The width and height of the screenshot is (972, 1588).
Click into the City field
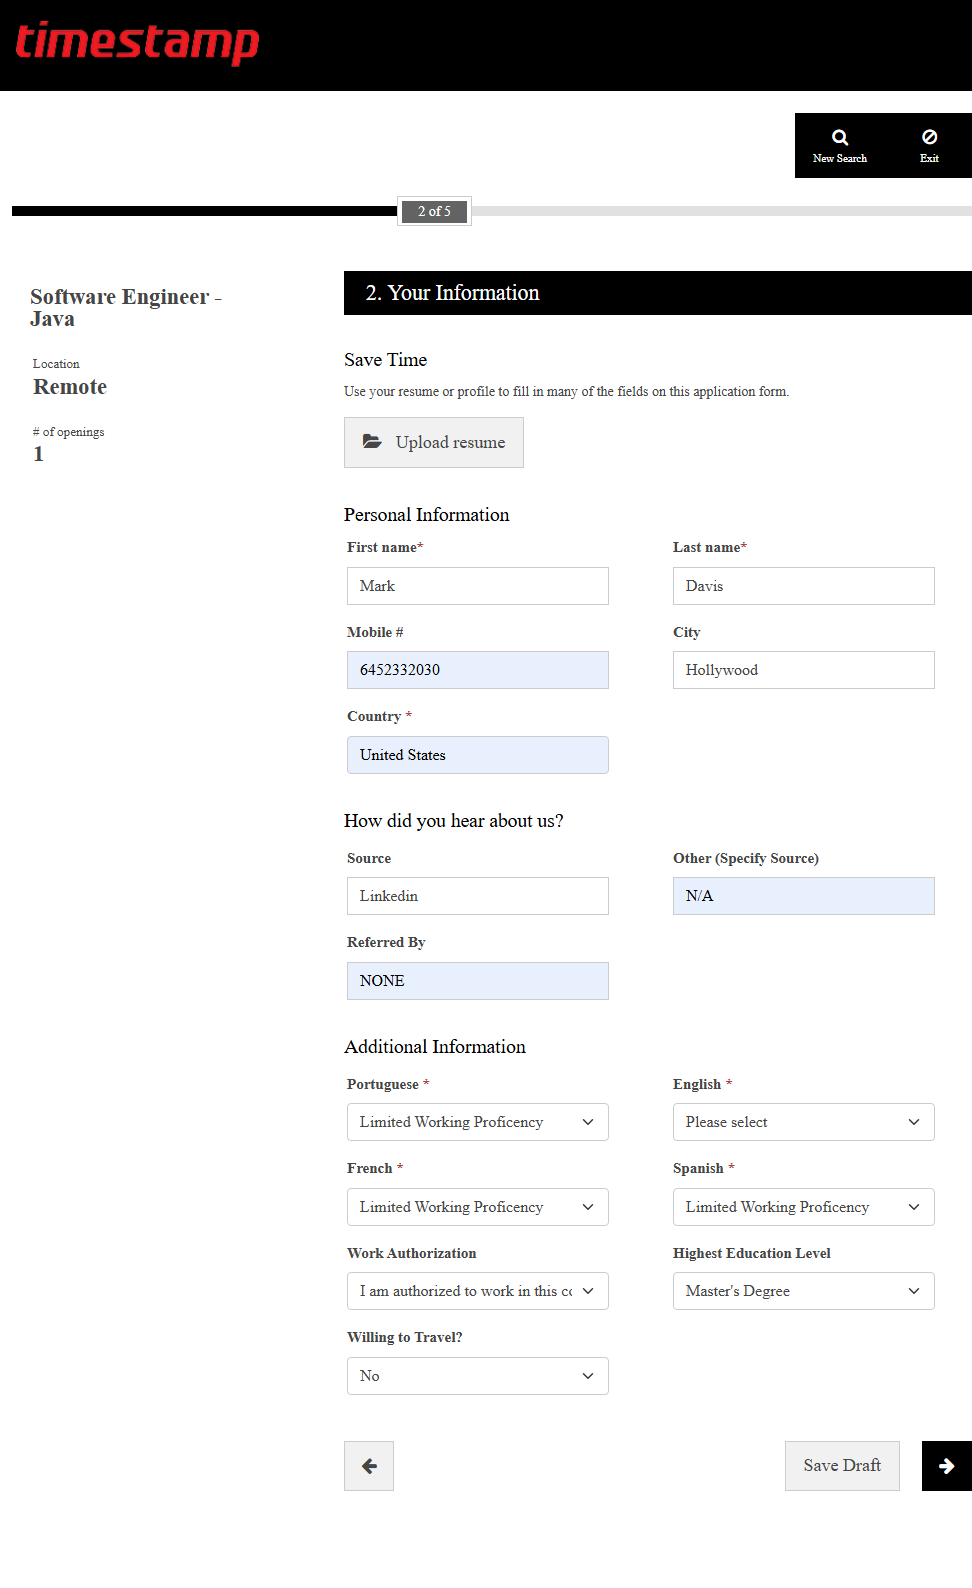(x=803, y=670)
